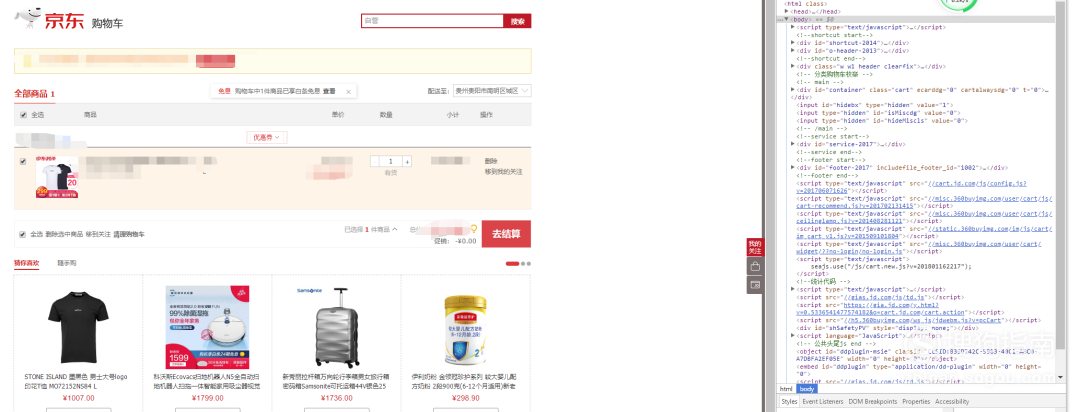Uncheck the t-shirt cart item checkbox

pyautogui.click(x=23, y=161)
